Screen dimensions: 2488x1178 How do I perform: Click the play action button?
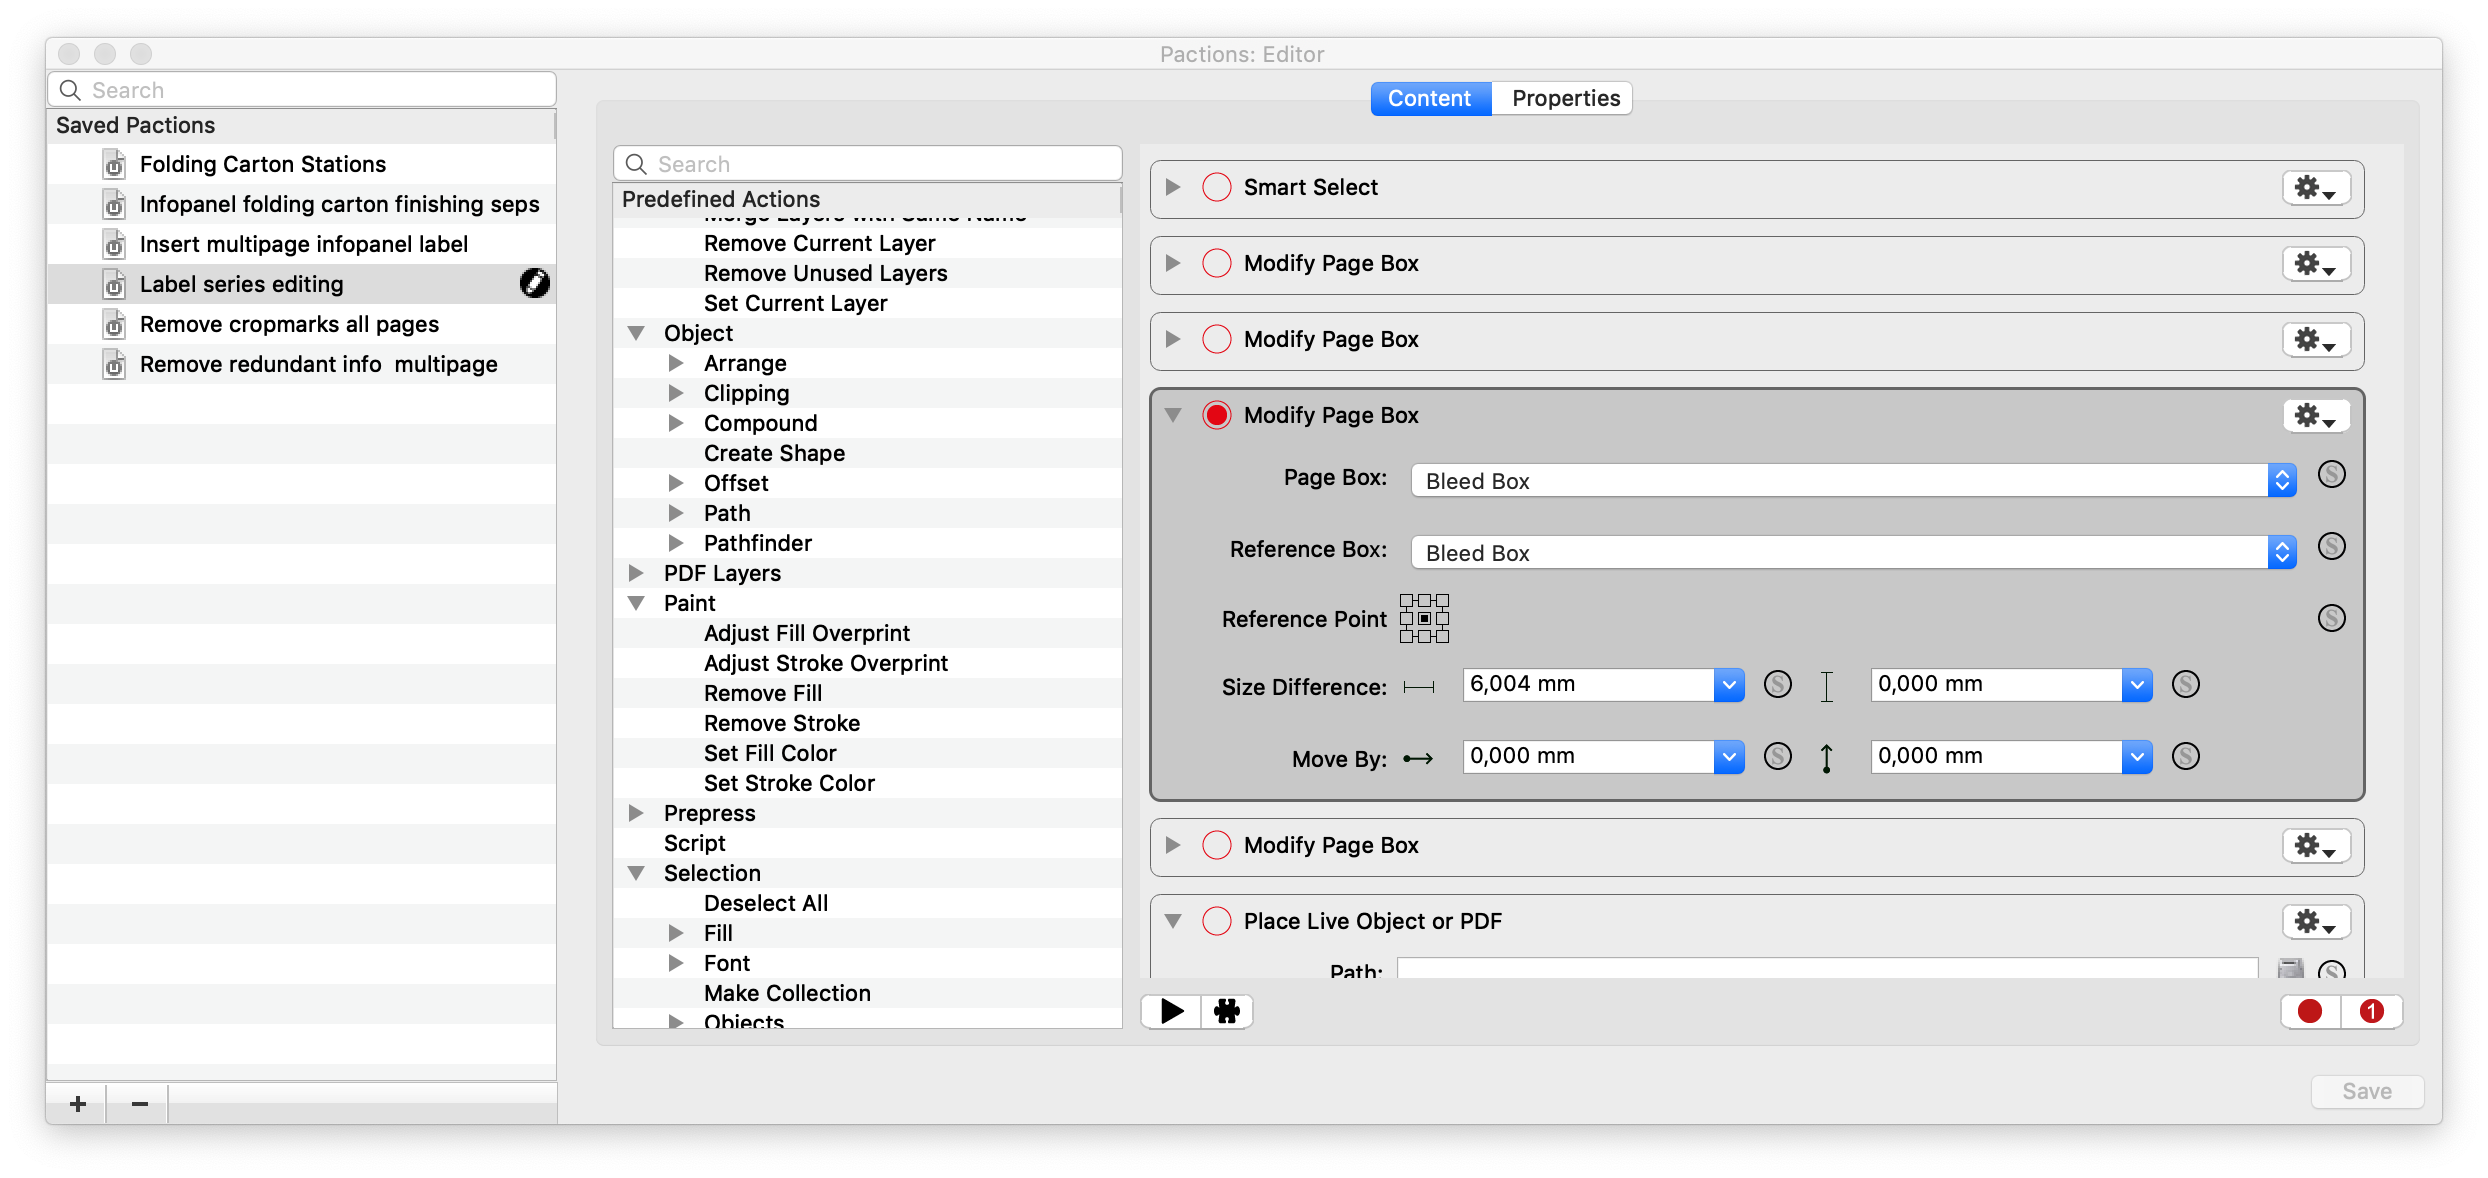[x=1171, y=1011]
